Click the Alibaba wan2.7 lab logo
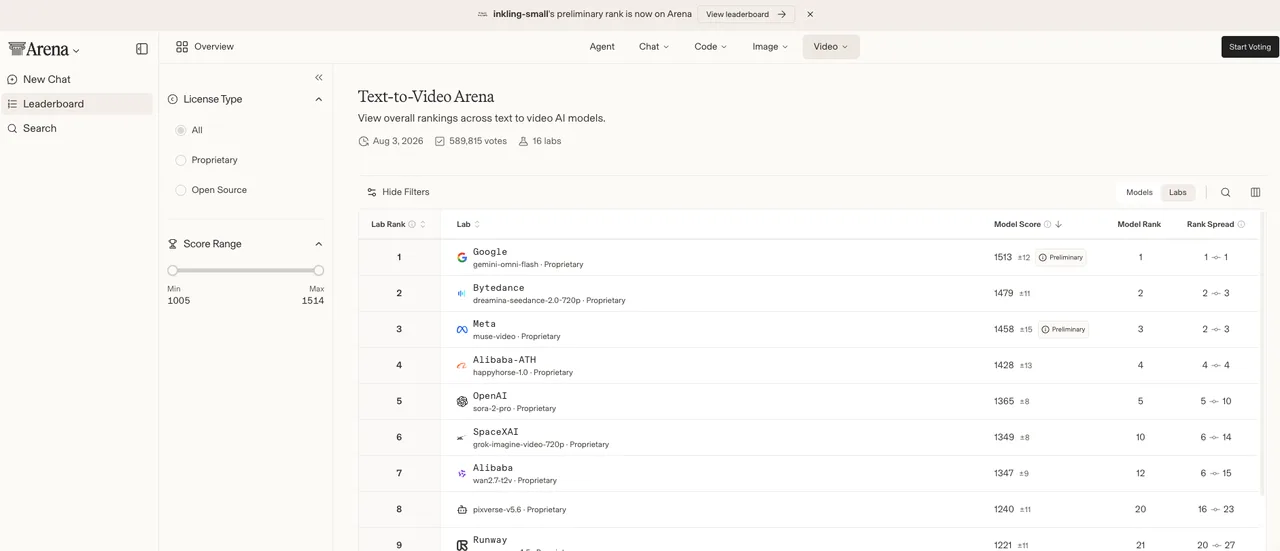 pos(462,473)
